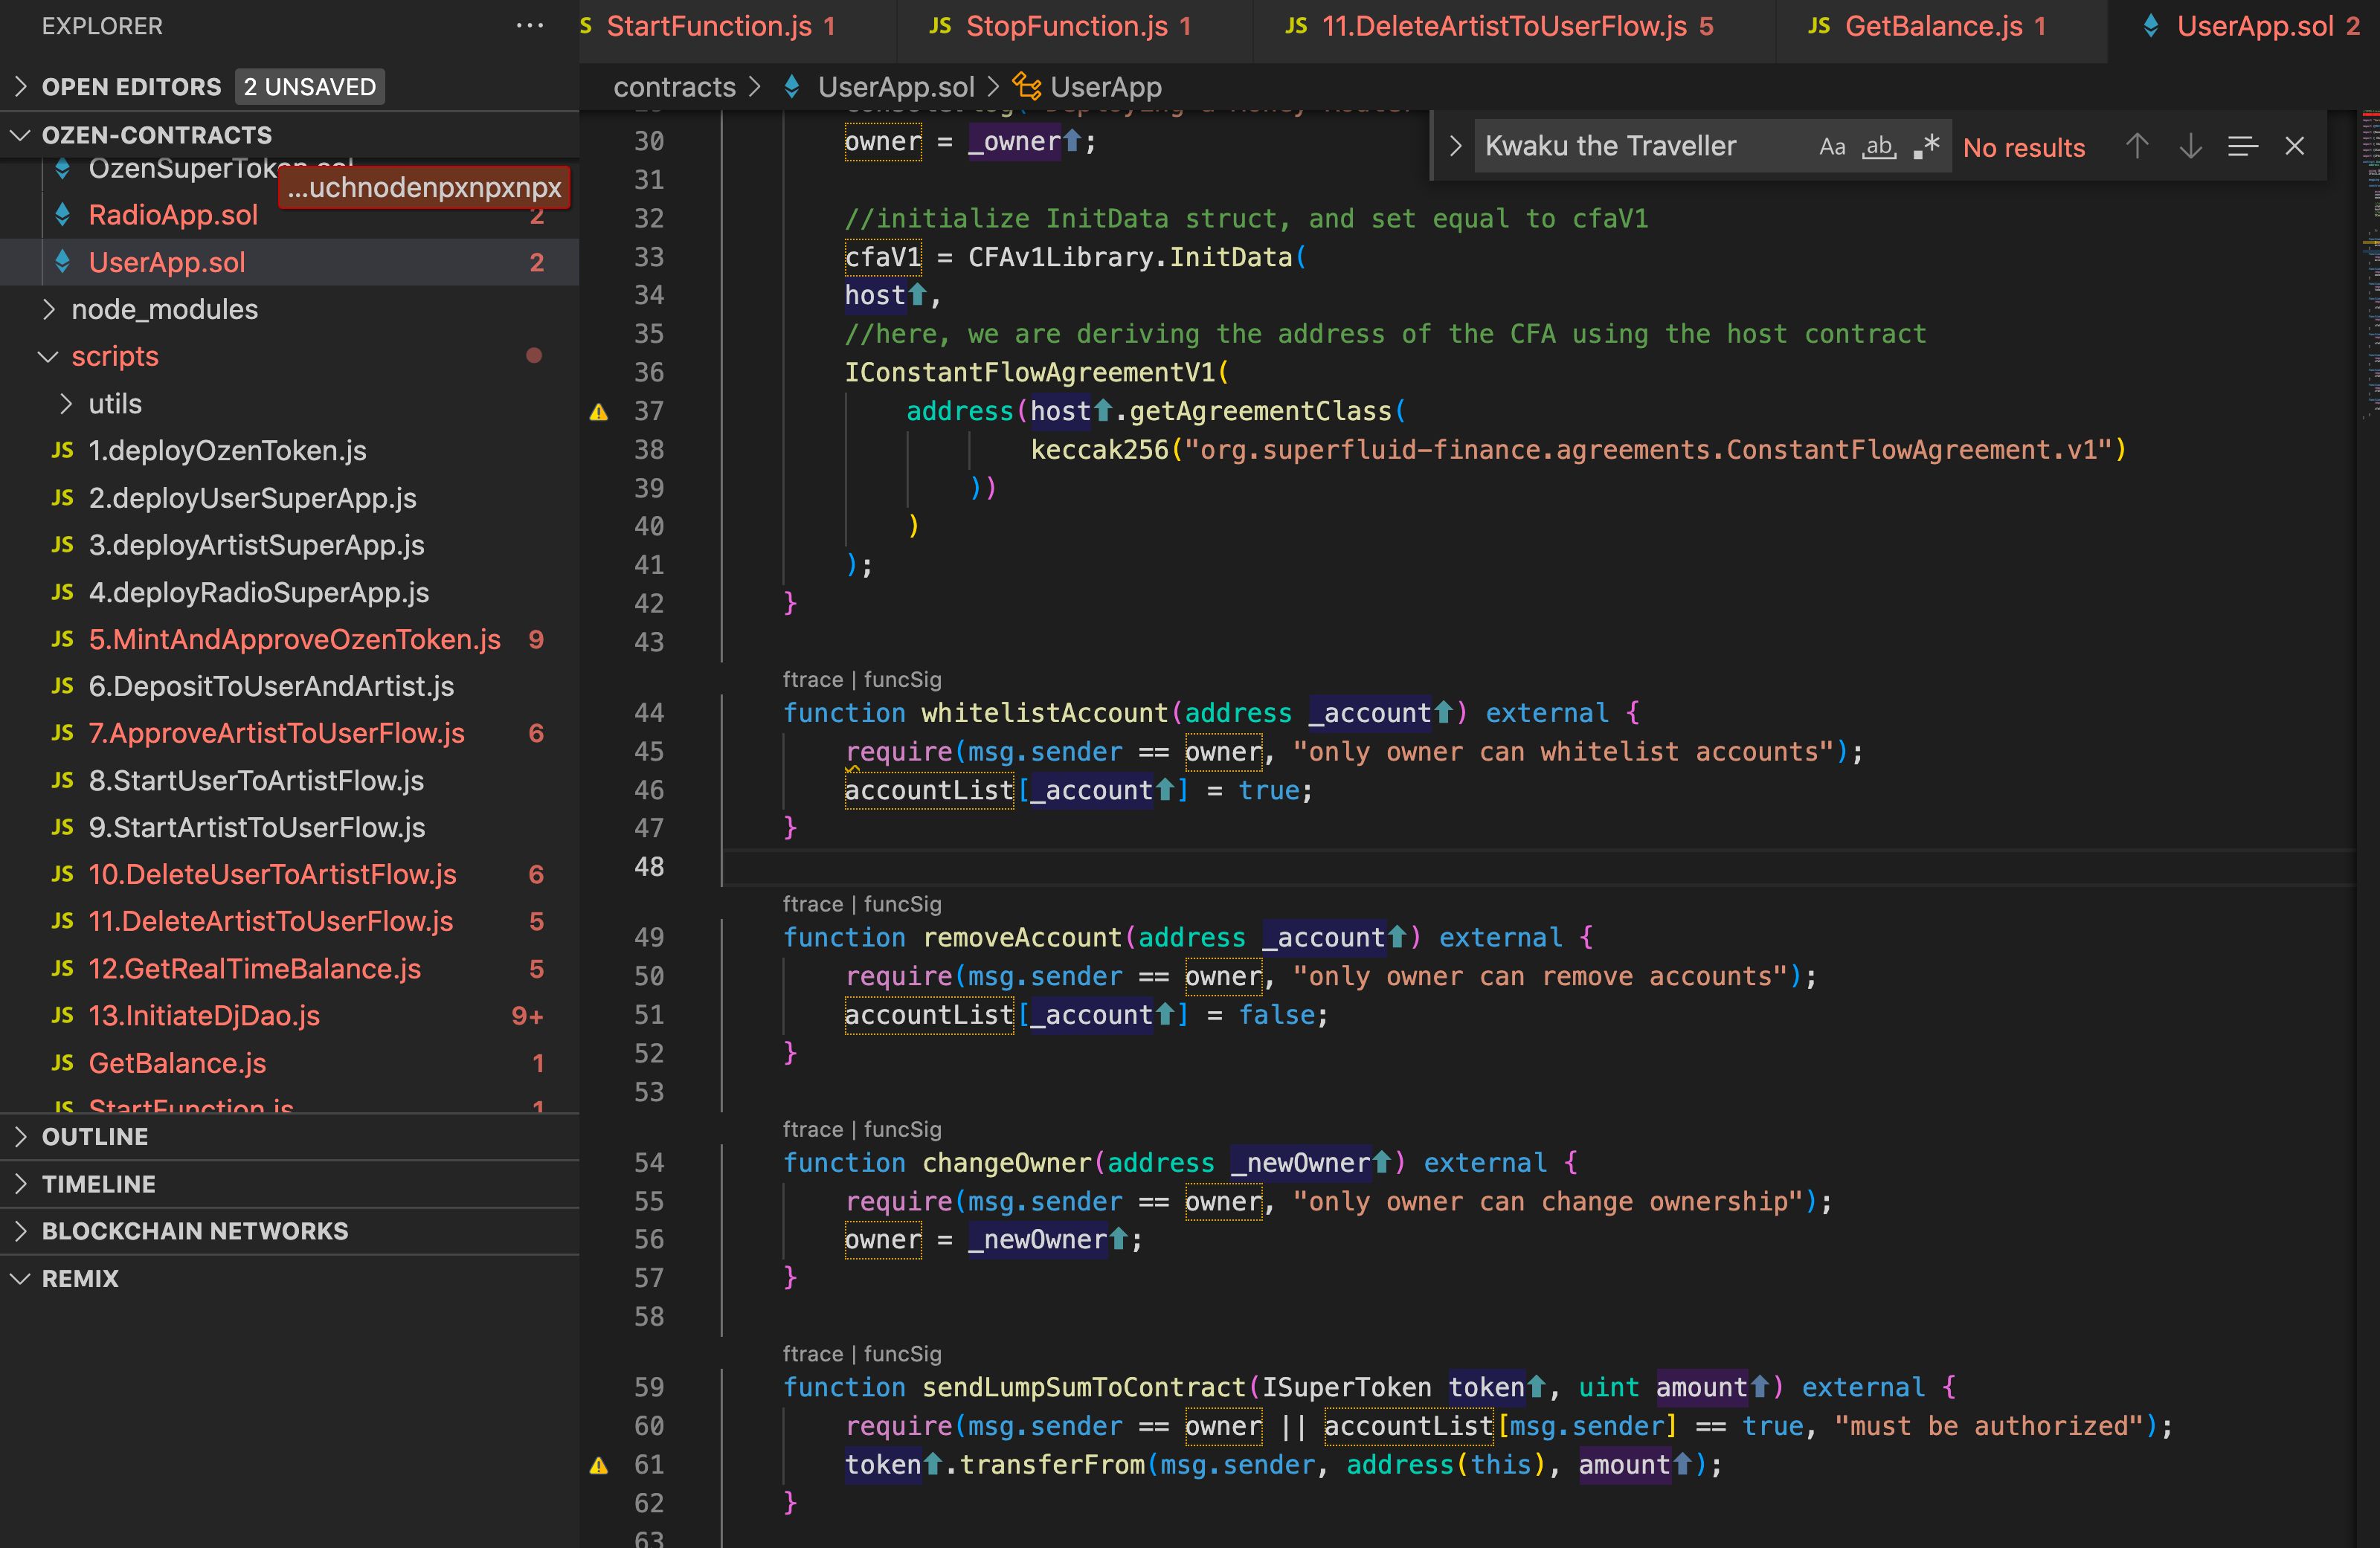Click Solidity icon beside RadioApp.sol
The width and height of the screenshot is (2380, 1548).
63,214
